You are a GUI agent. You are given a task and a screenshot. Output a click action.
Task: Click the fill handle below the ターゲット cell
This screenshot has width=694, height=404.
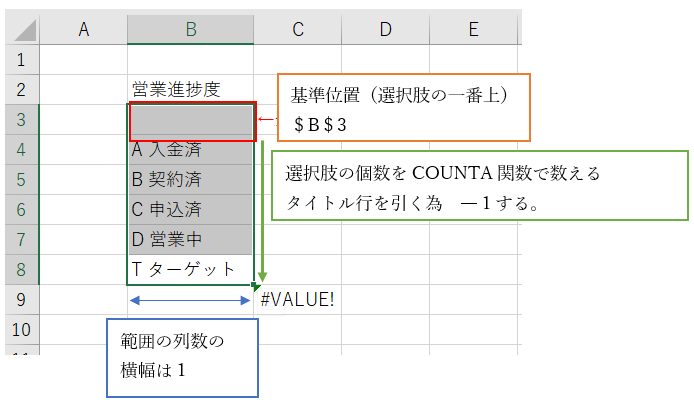tap(255, 286)
